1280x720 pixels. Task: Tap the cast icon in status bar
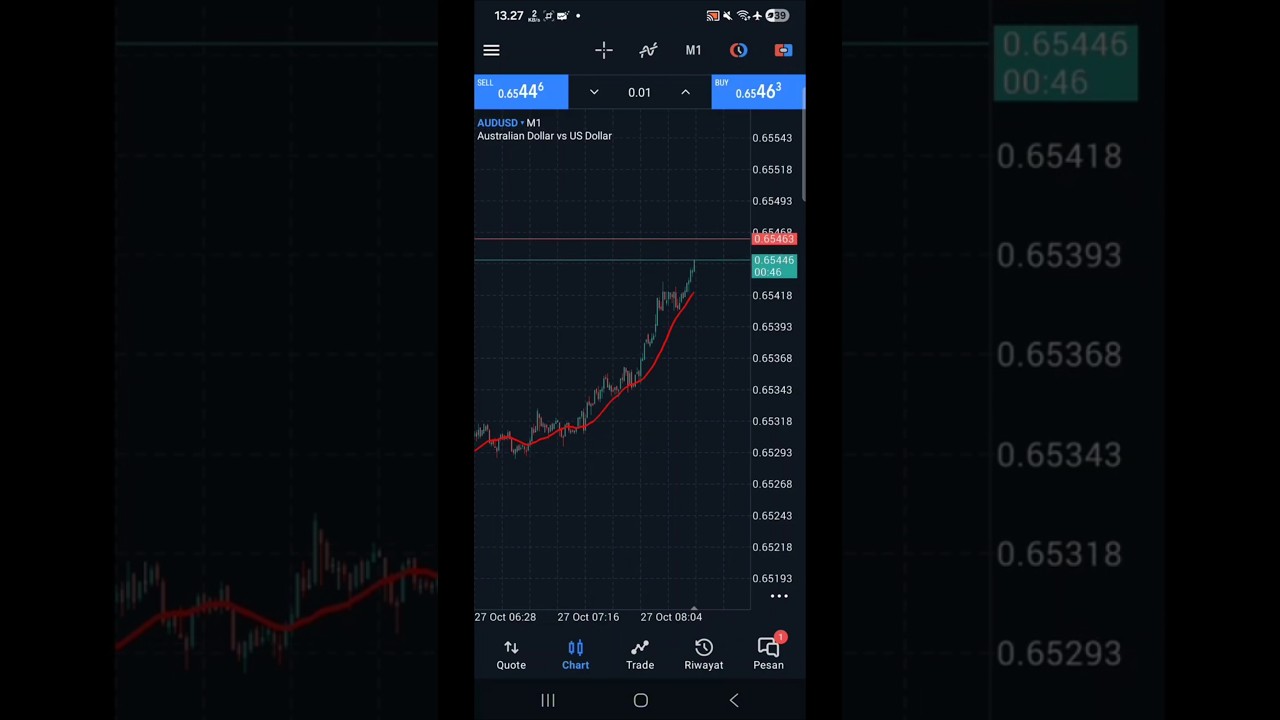pos(712,16)
